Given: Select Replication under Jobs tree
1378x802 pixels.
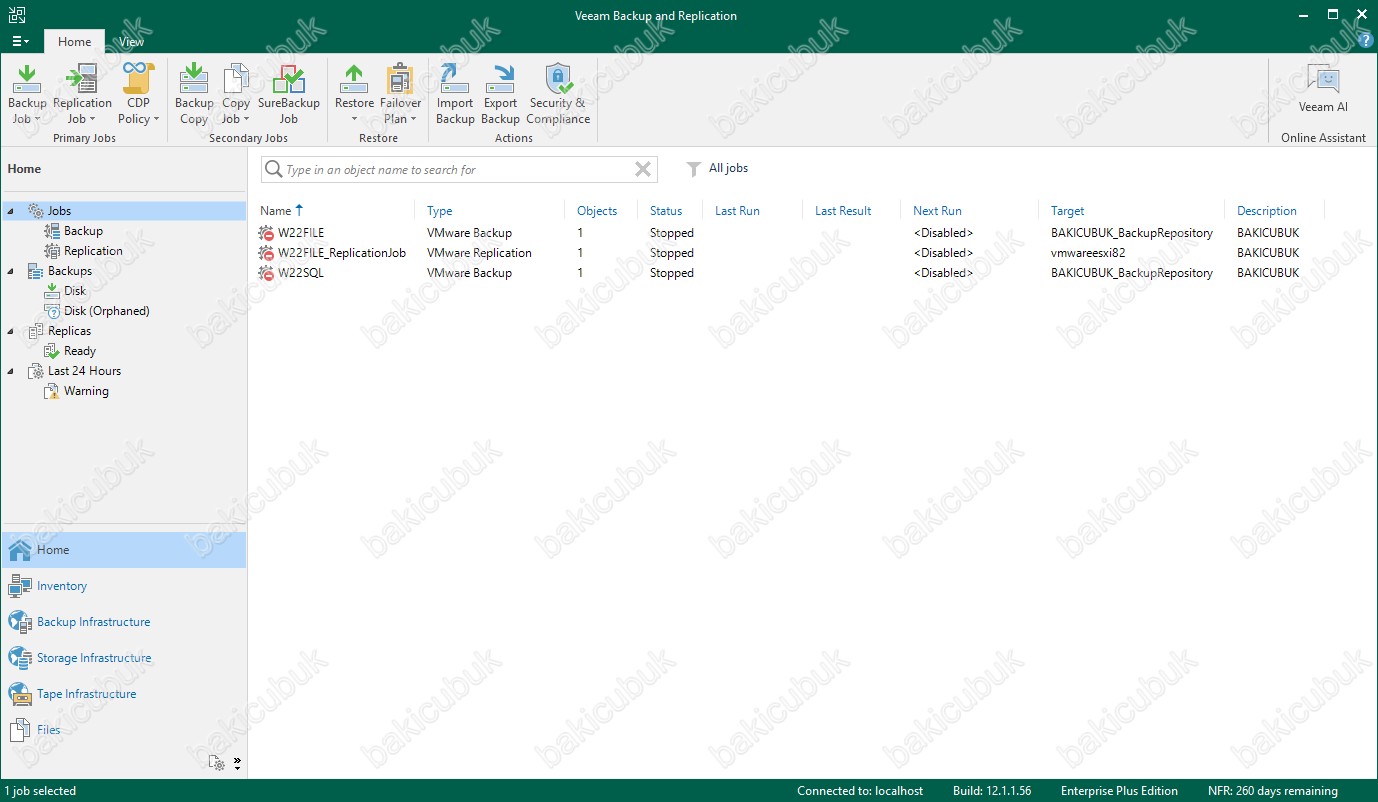Looking at the screenshot, I should coord(93,251).
